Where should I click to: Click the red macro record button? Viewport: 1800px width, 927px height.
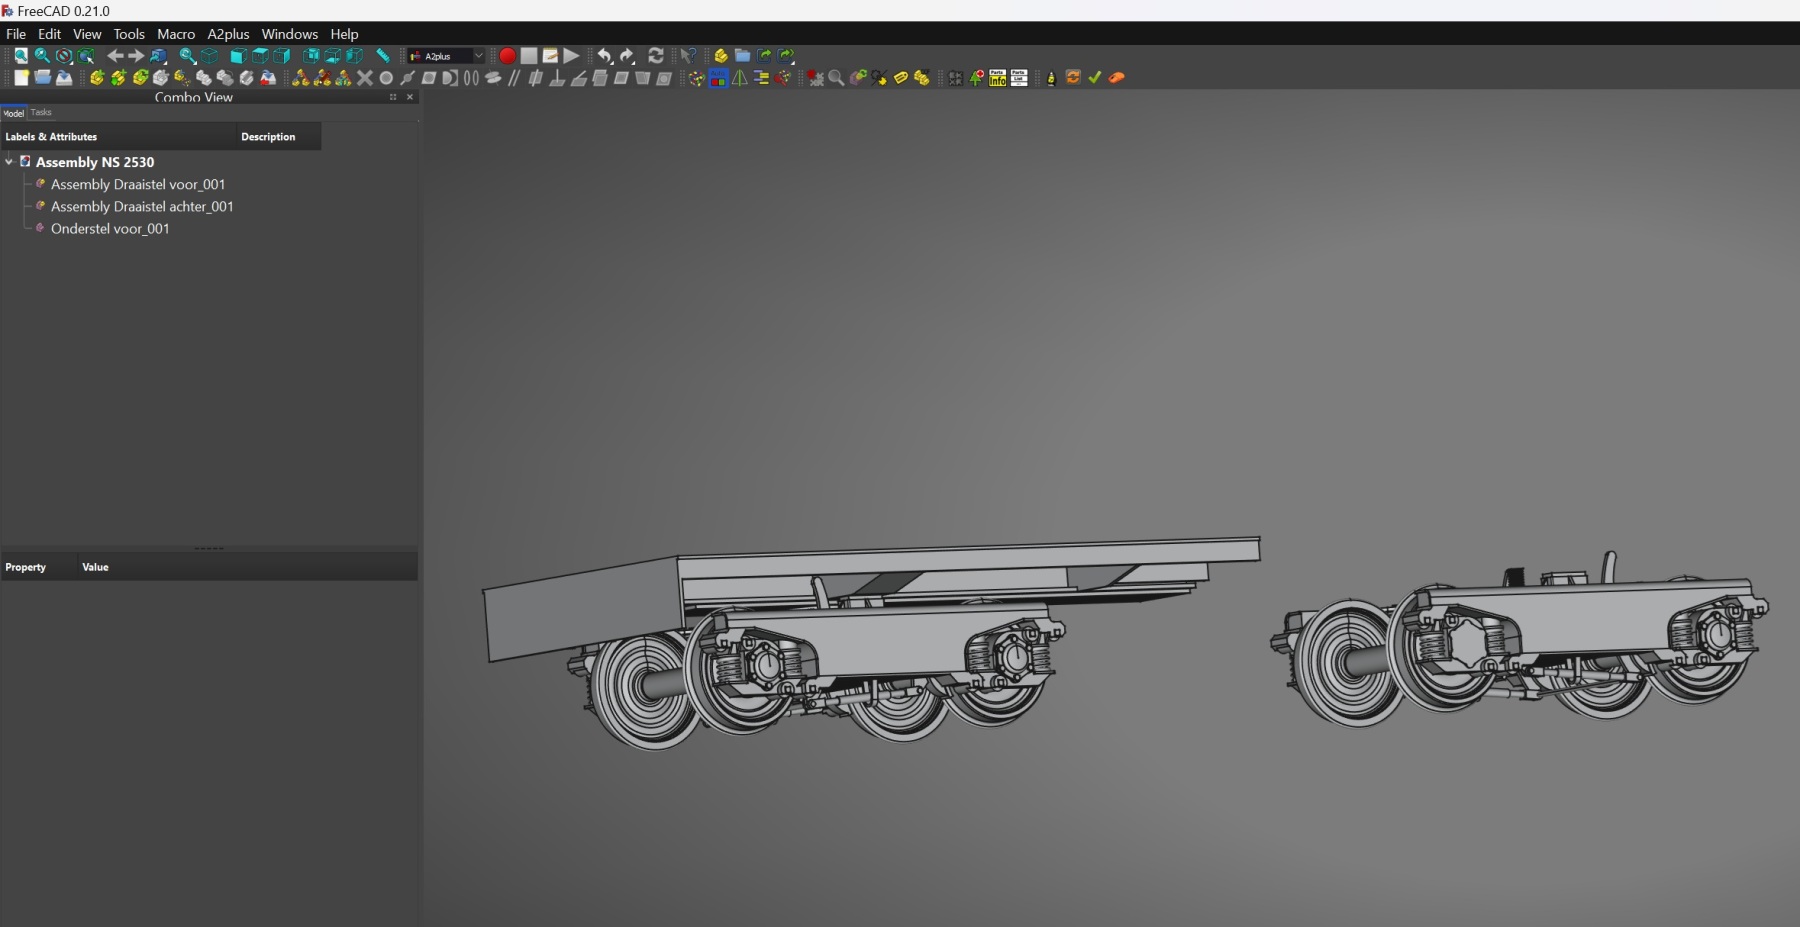(x=507, y=56)
